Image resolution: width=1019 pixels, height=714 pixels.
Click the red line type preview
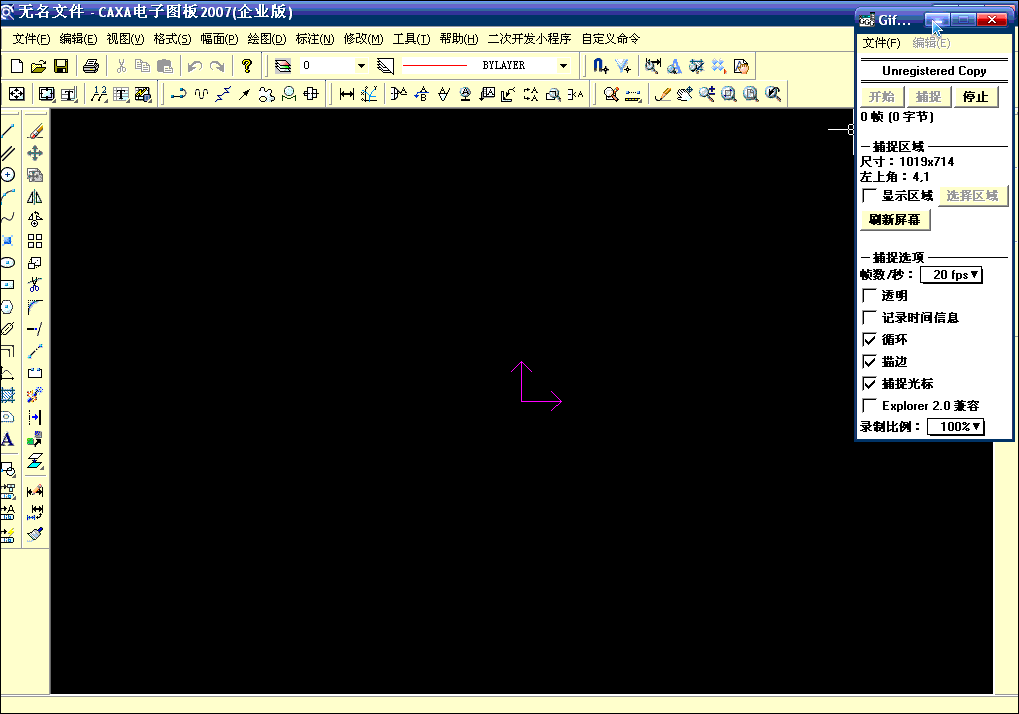tap(435, 66)
